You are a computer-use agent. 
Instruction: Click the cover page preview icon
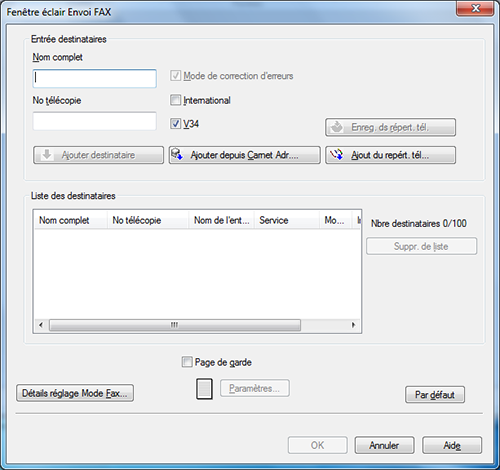(x=204, y=389)
